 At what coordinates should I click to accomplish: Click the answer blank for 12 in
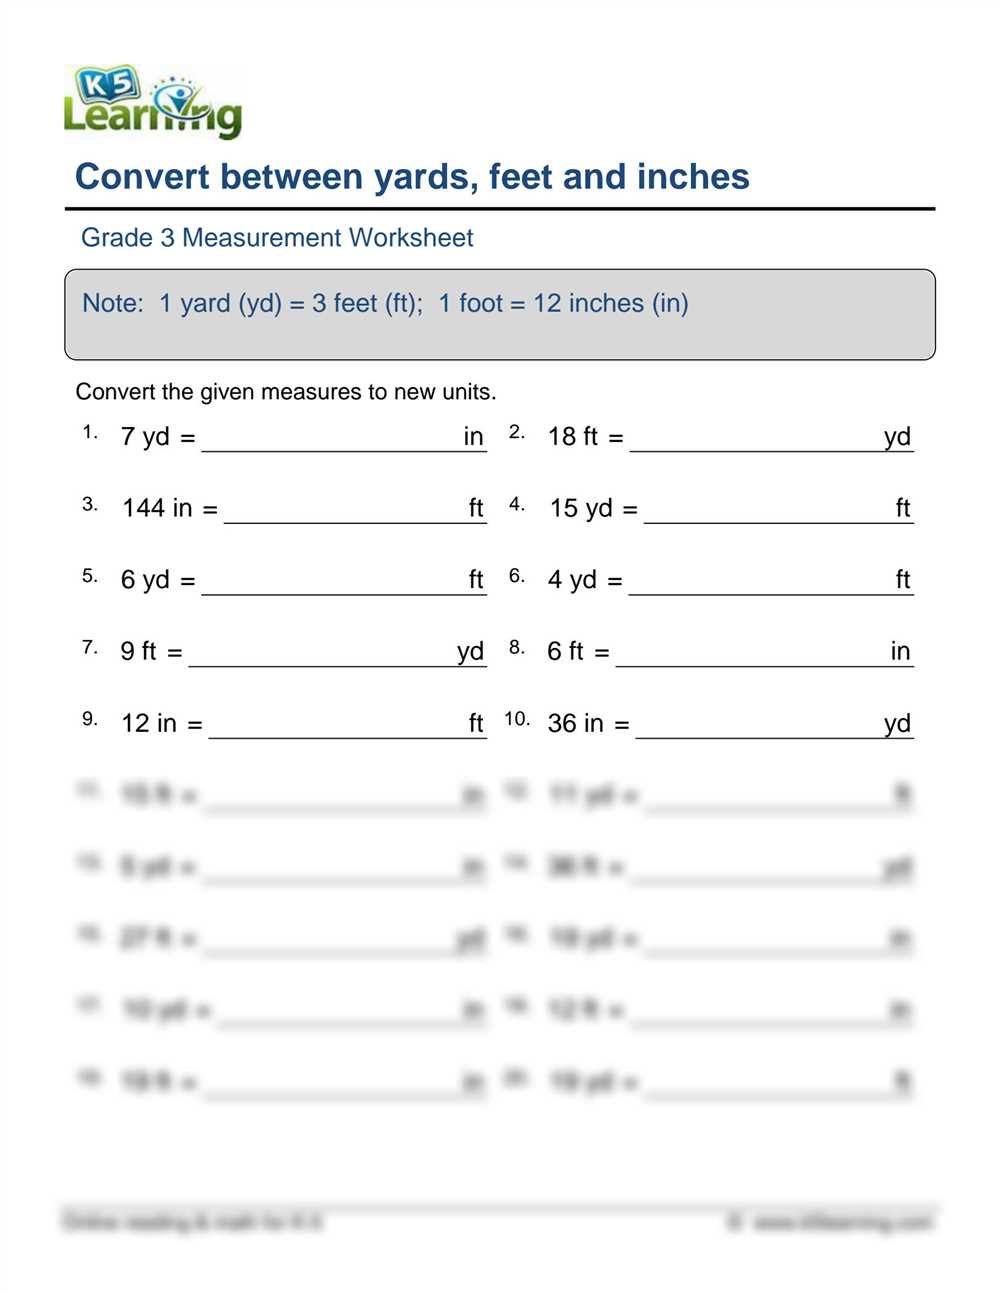[337, 726]
